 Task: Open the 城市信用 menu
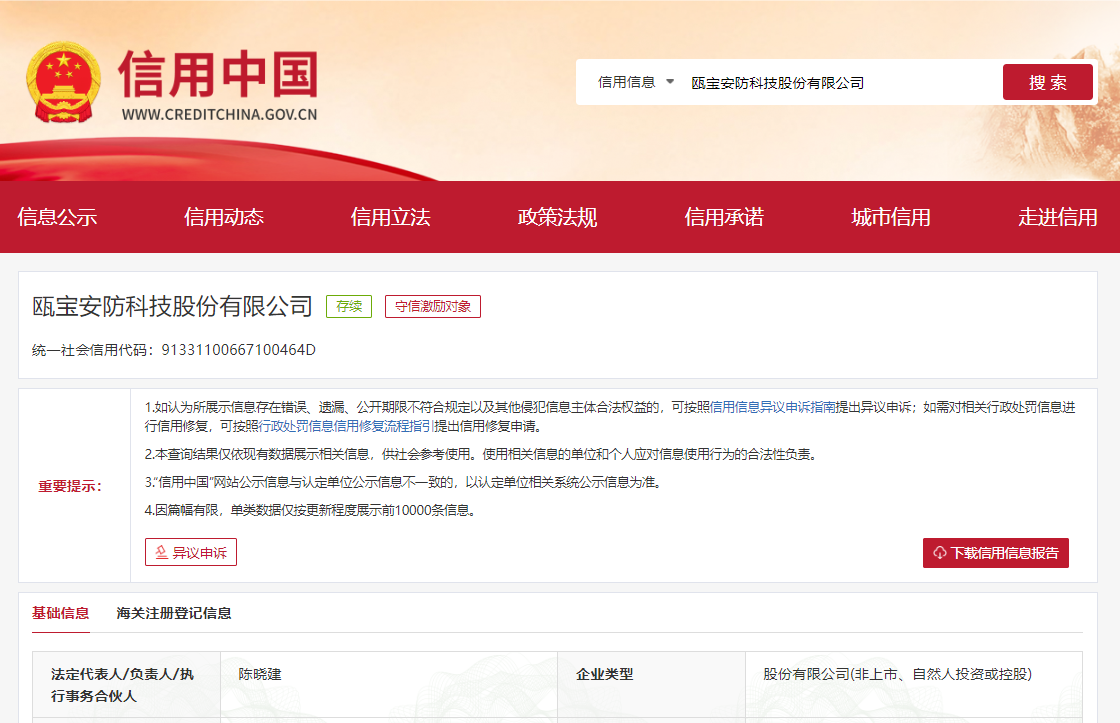click(x=891, y=217)
